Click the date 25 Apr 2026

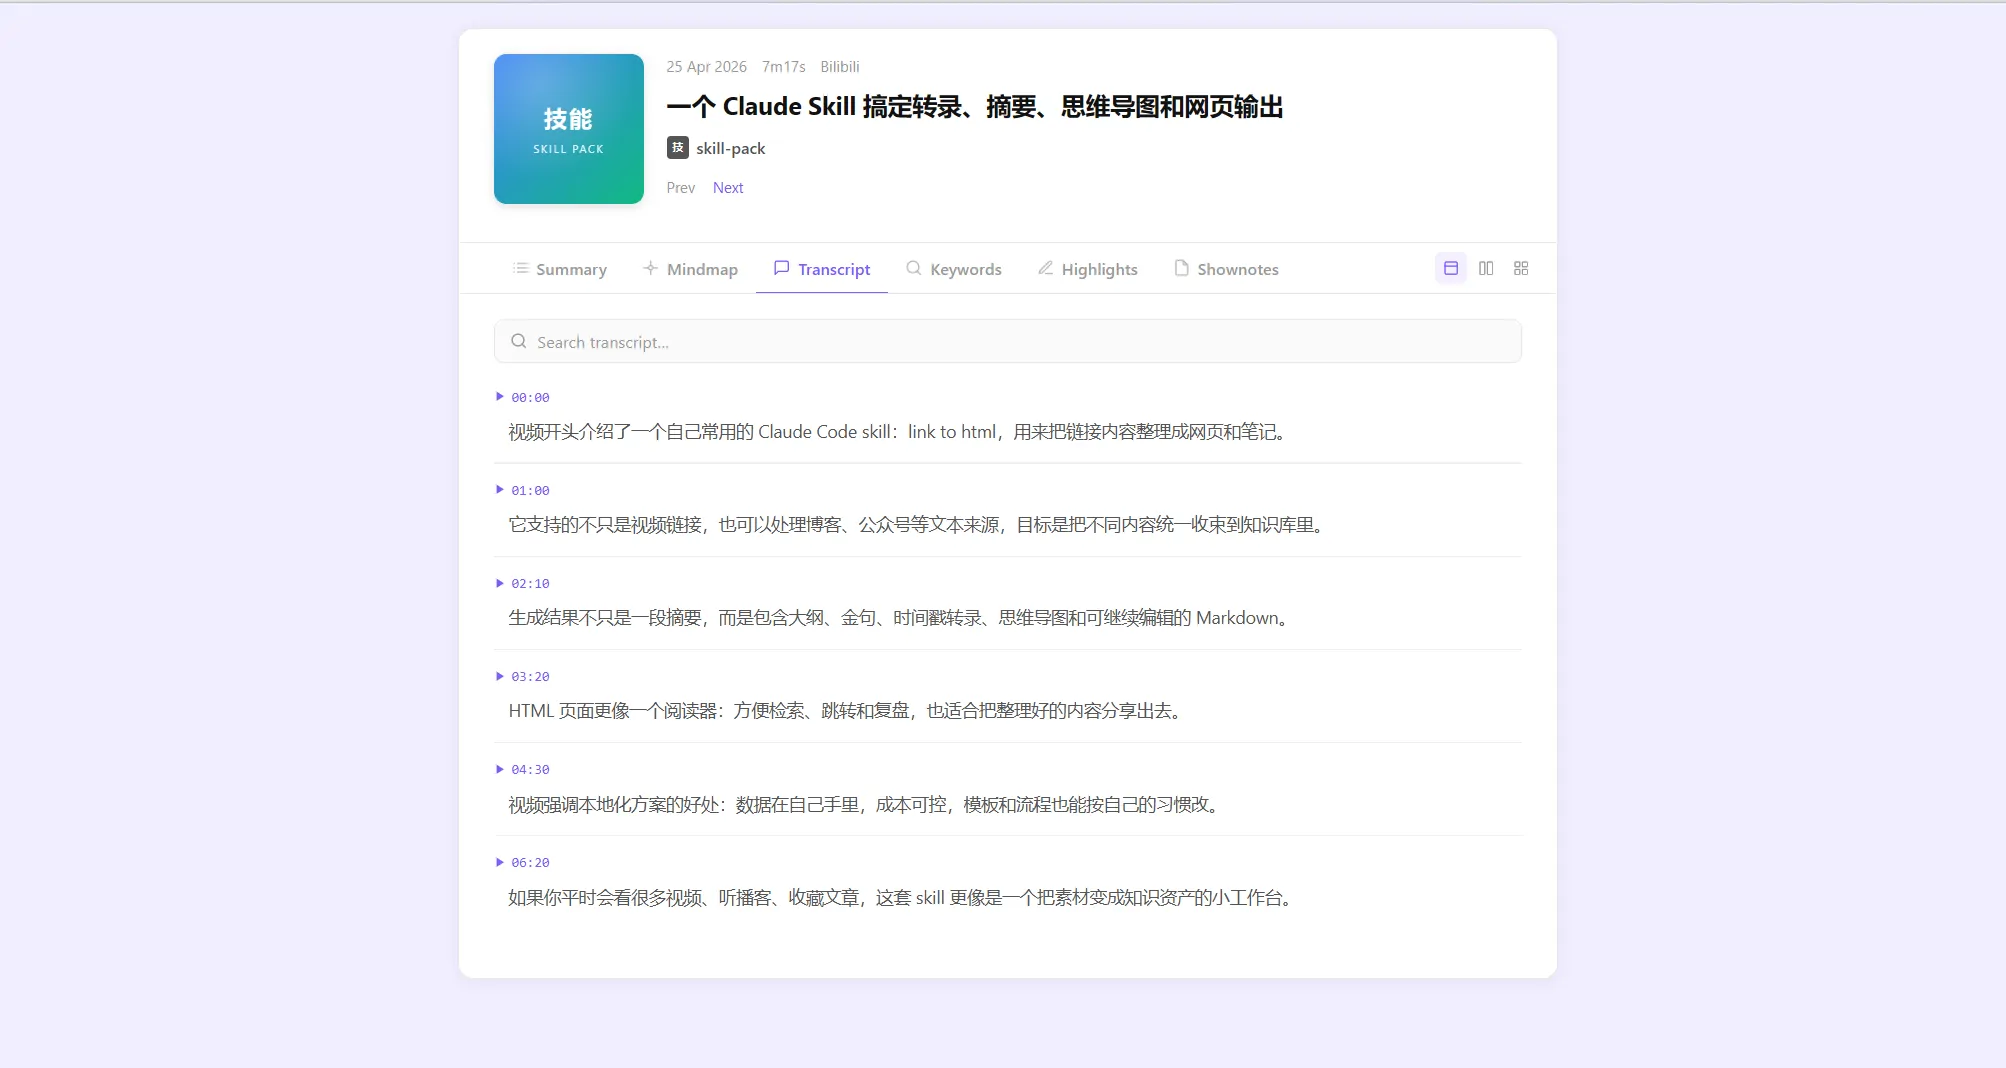point(707,67)
